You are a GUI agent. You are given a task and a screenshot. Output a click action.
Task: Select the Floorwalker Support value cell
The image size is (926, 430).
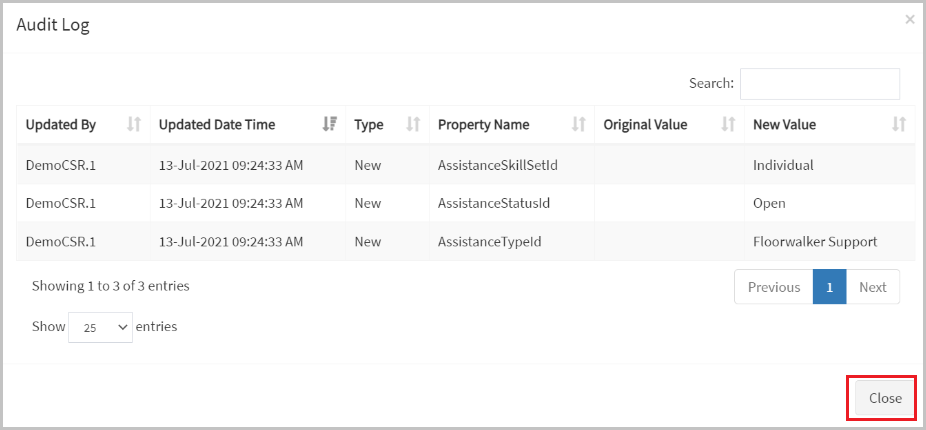pyautogui.click(x=830, y=242)
